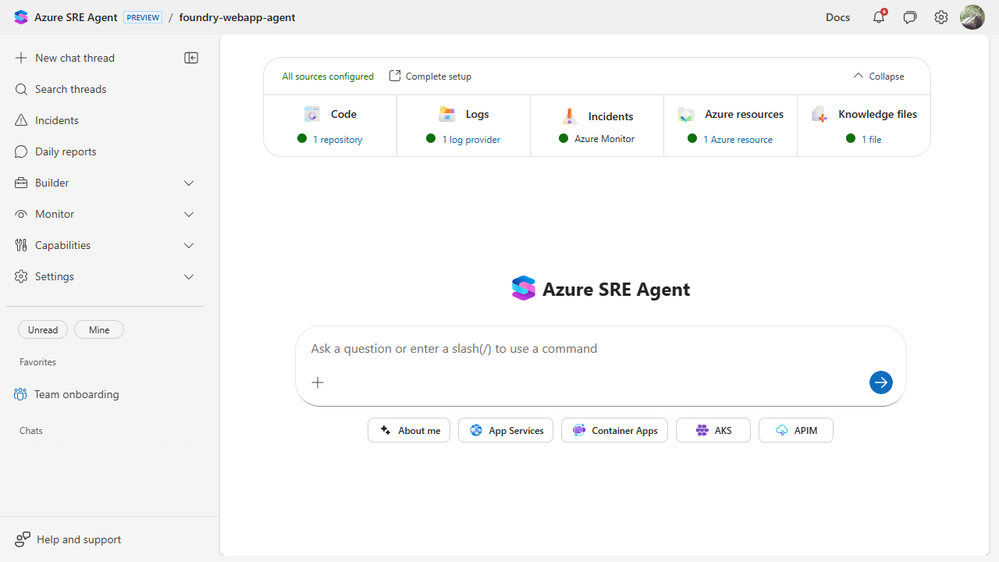This screenshot has width=999, height=562.
Task: Open the user profile avatar
Action: pyautogui.click(x=972, y=17)
